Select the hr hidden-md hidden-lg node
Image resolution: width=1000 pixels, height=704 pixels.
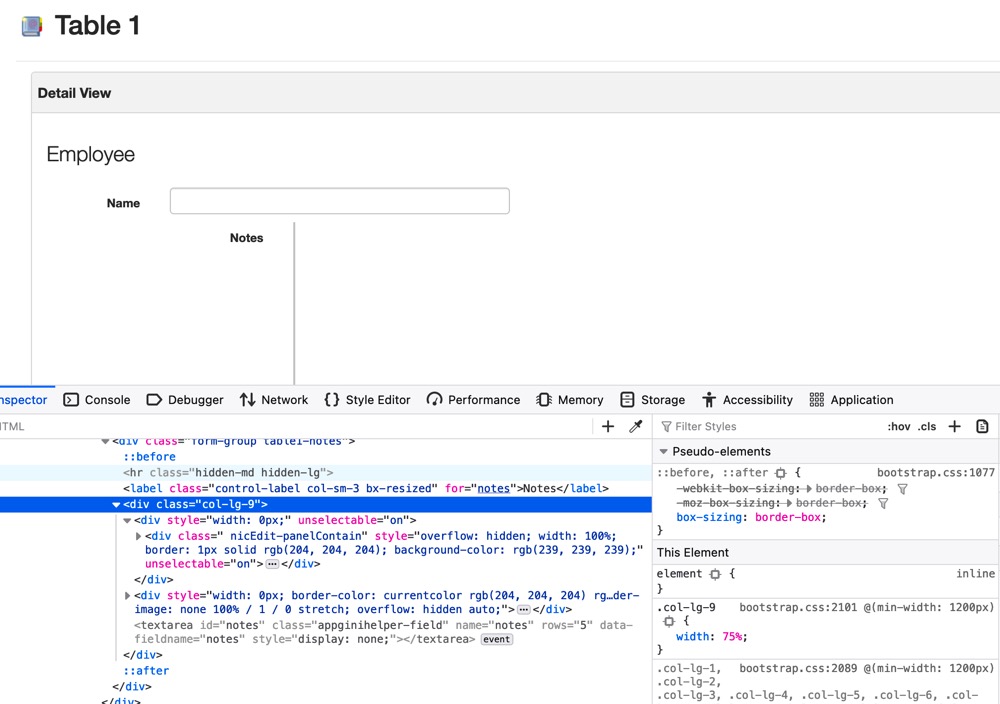coord(228,473)
